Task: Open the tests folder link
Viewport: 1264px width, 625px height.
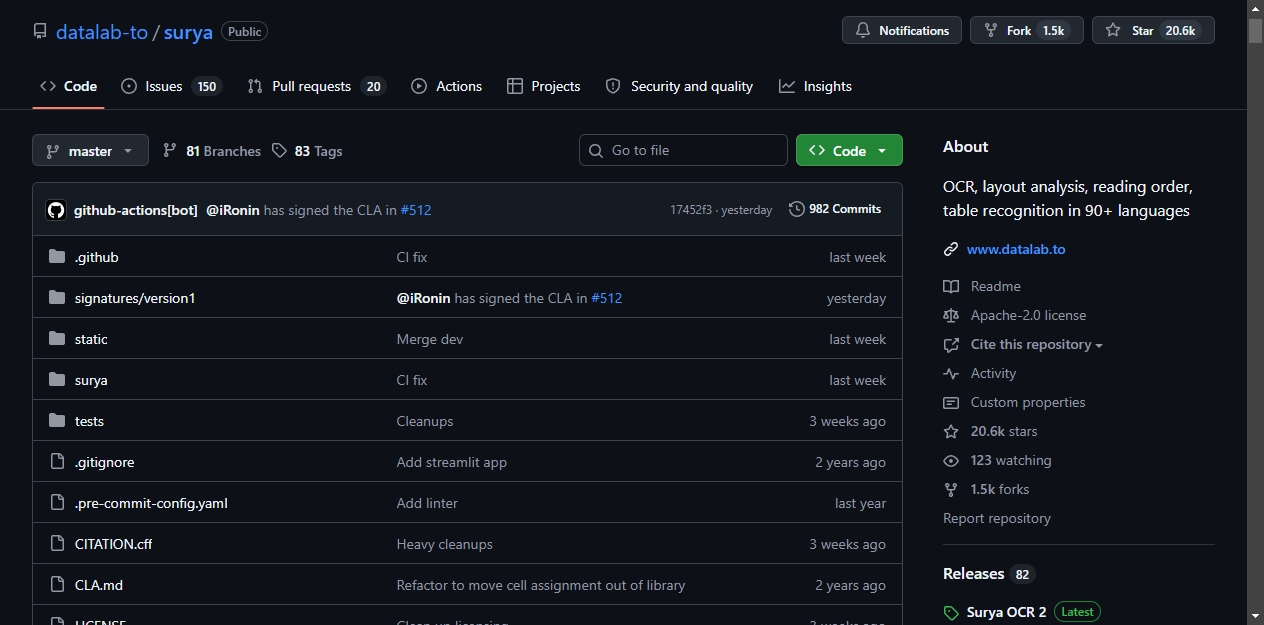Action: point(89,421)
